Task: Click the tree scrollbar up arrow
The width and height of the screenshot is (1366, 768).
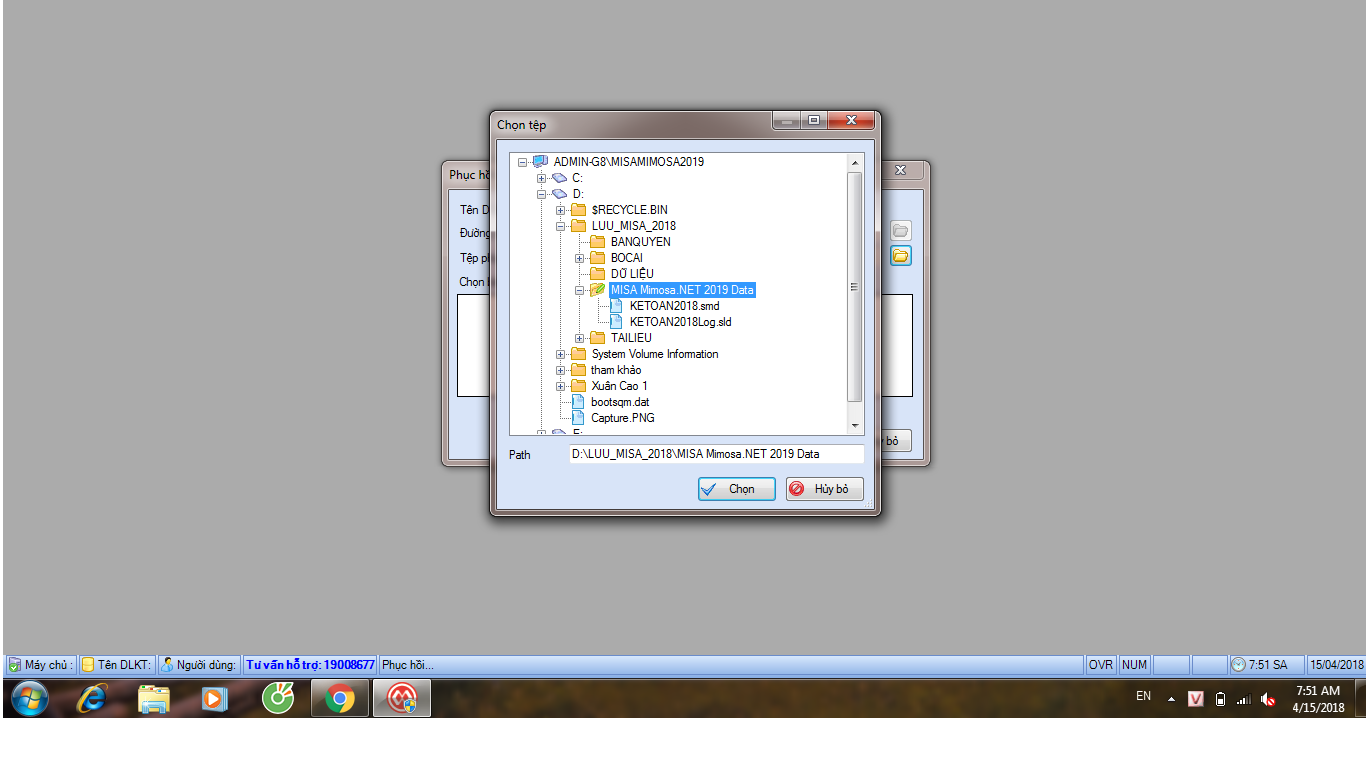Action: (855, 162)
